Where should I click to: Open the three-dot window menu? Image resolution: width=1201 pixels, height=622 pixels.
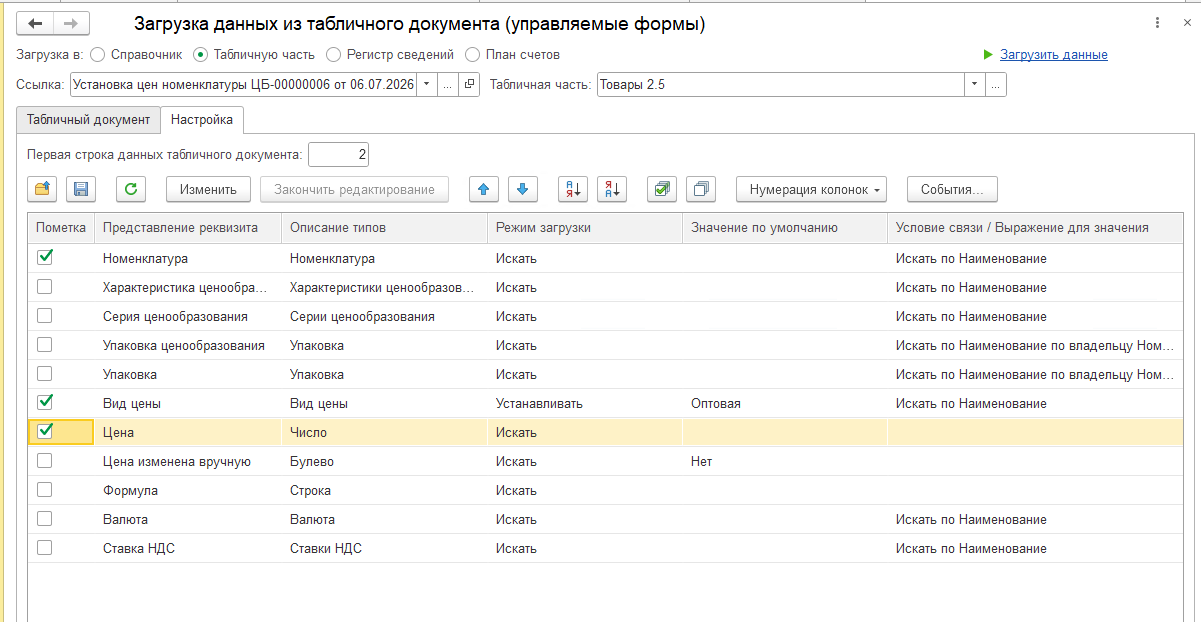pos(1158,23)
